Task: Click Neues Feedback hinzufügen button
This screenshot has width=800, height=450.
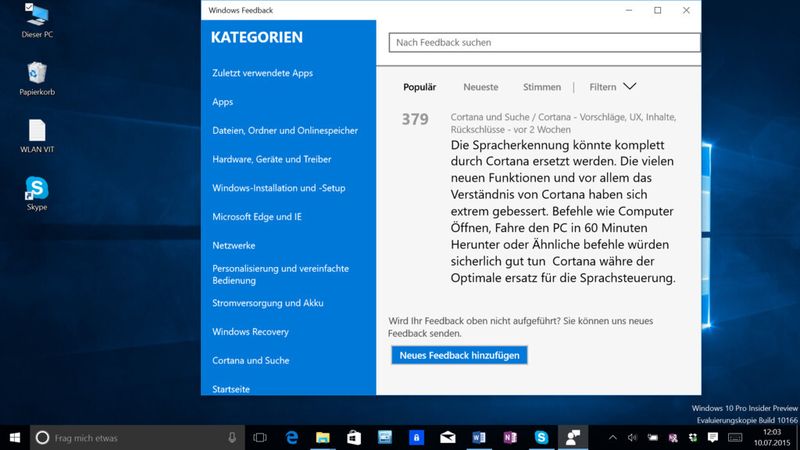Action: [459, 355]
